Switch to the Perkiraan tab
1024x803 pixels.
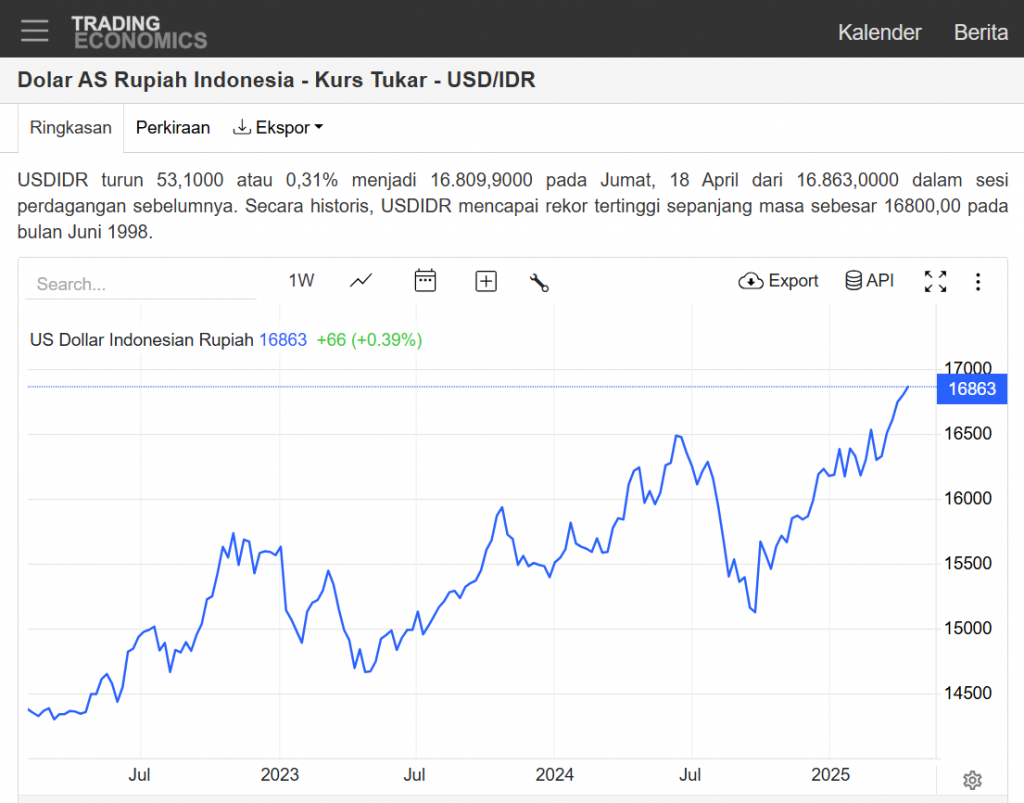[173, 127]
